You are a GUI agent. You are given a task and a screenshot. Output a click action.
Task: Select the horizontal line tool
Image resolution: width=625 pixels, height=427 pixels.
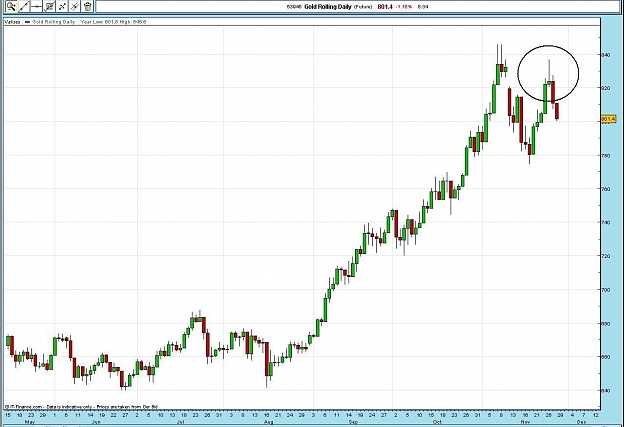[x=36, y=6]
